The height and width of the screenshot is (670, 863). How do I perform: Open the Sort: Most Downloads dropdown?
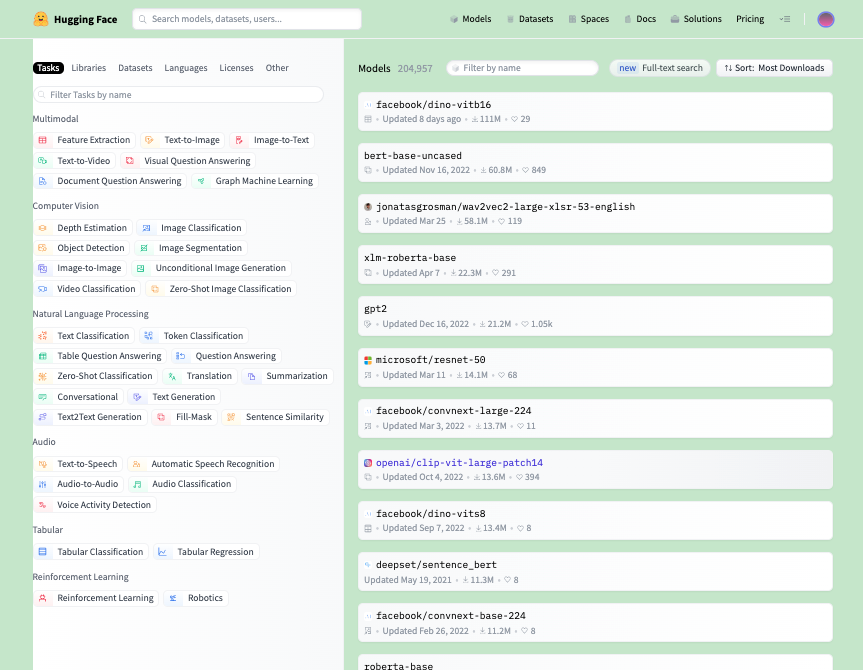[x=774, y=68]
